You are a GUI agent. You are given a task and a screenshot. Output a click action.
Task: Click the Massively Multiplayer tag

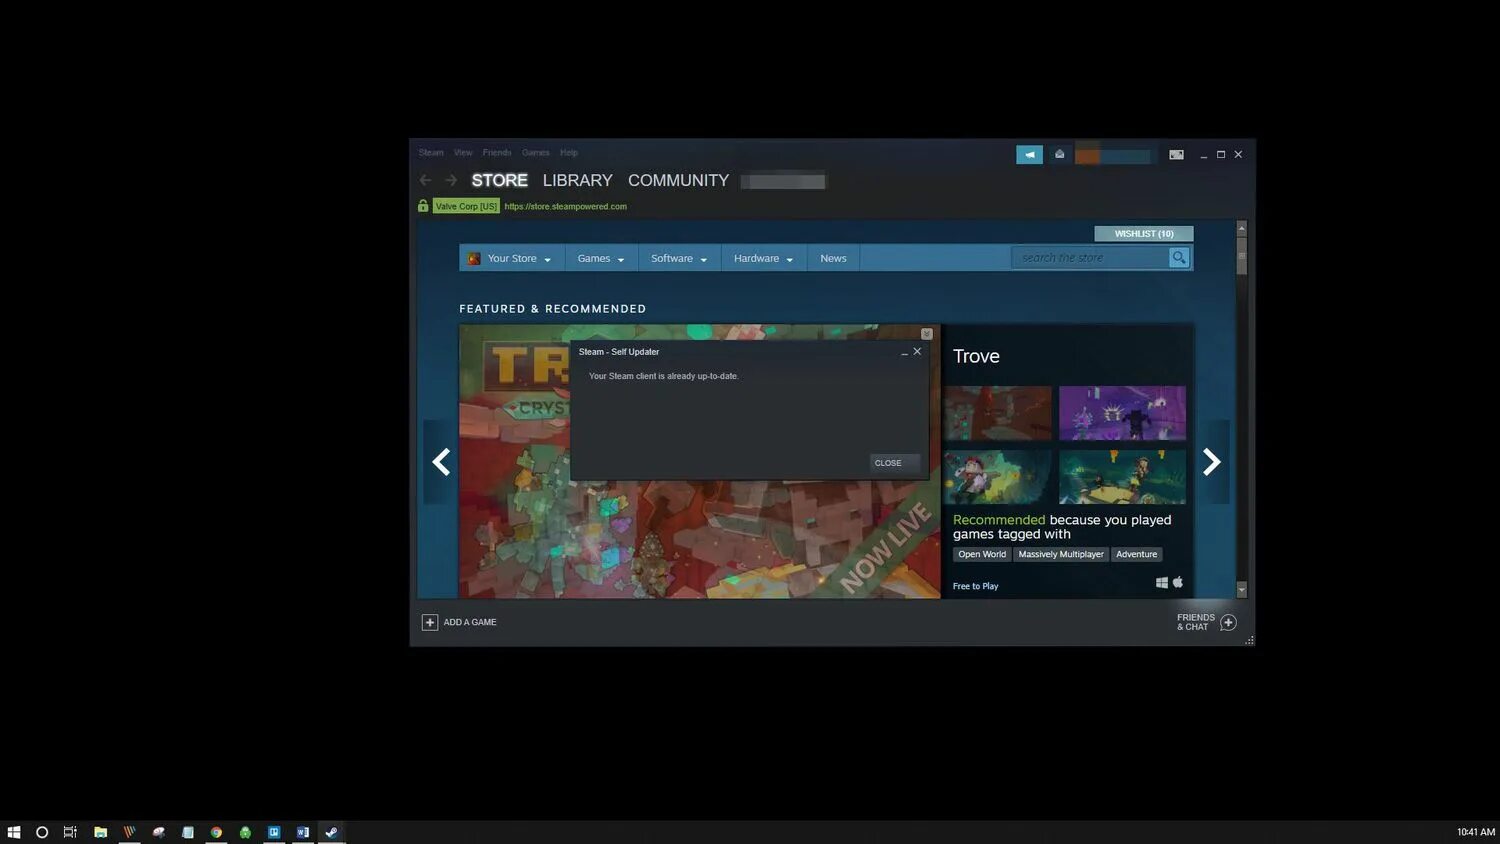point(1061,554)
